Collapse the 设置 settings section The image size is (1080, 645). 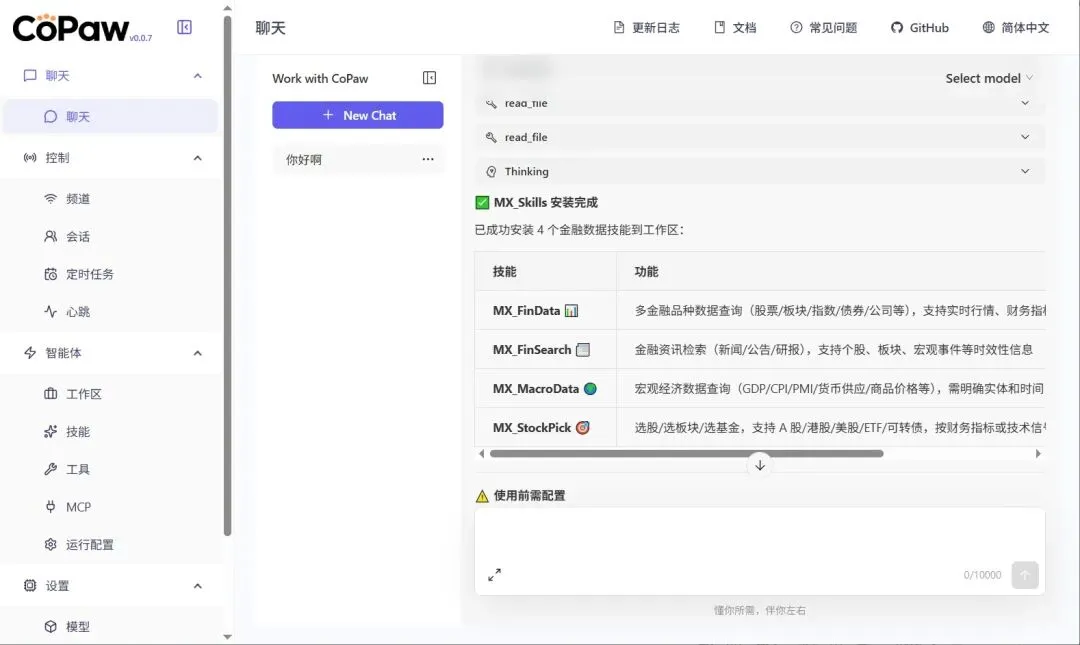pos(198,586)
